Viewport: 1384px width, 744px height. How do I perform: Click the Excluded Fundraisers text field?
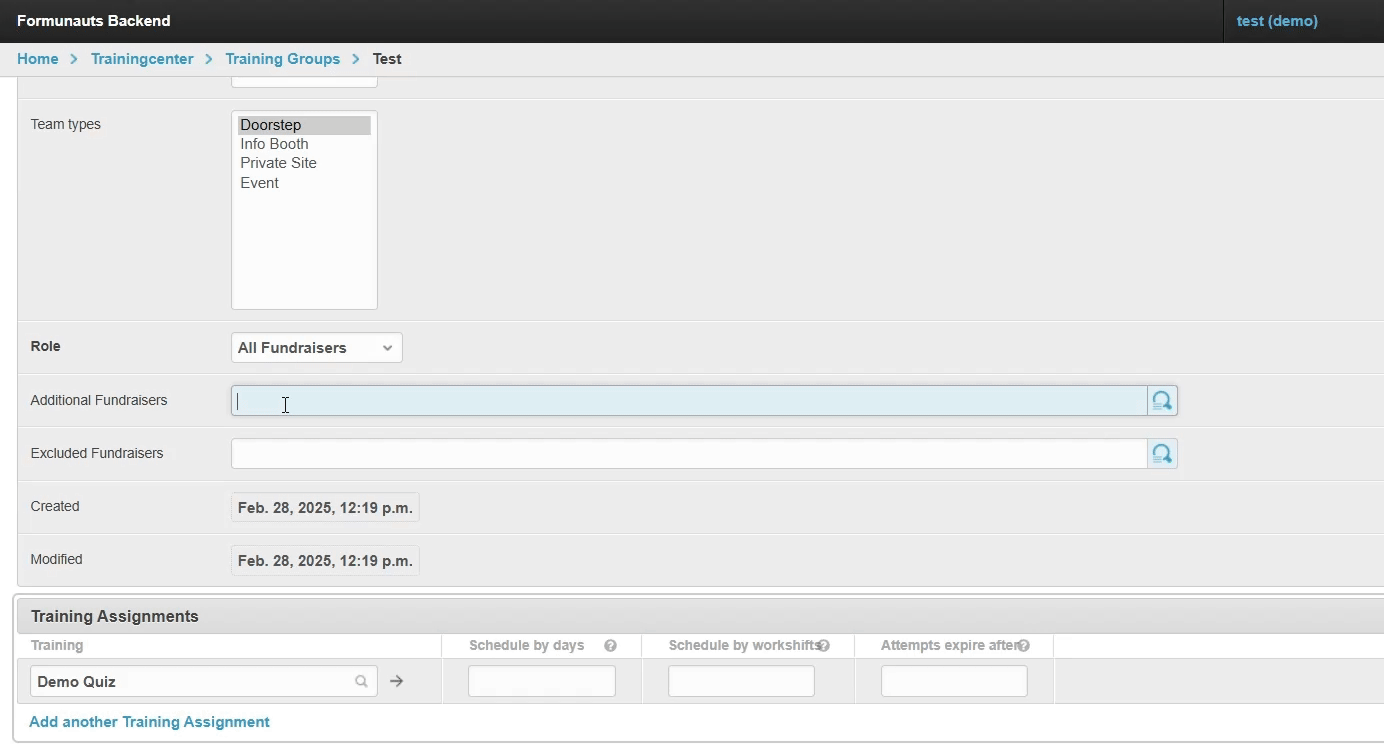688,454
